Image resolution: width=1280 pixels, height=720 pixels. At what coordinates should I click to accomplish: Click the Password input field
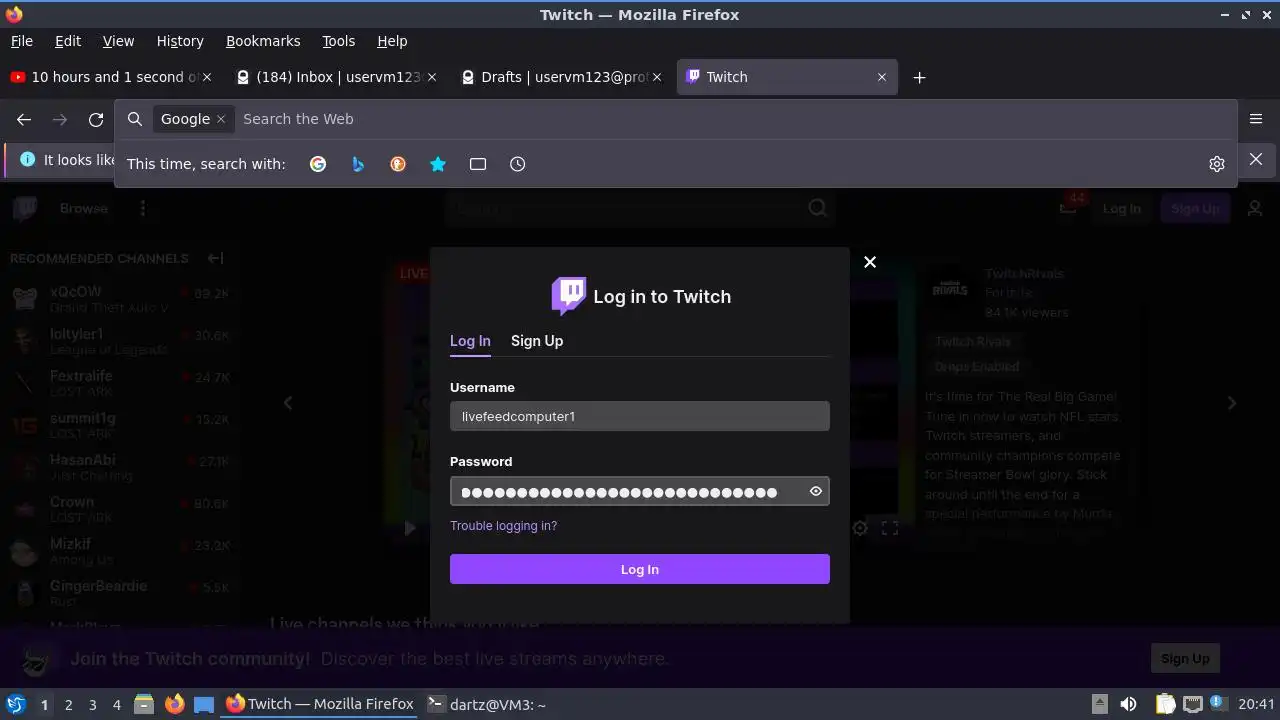[640, 491]
